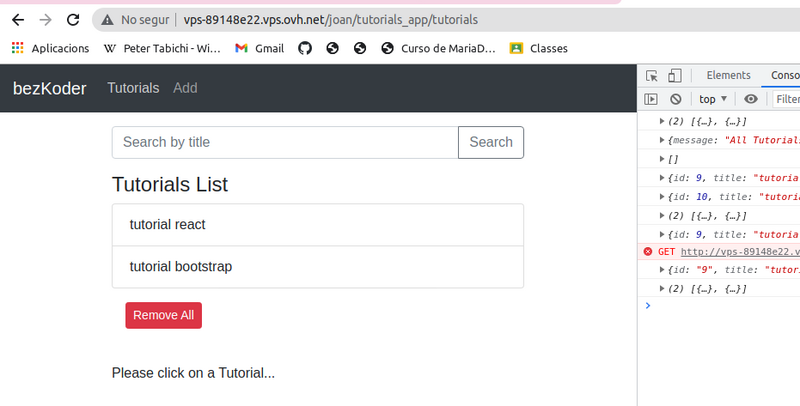
Task: Open the Add link in the navbar
Action: coord(185,88)
